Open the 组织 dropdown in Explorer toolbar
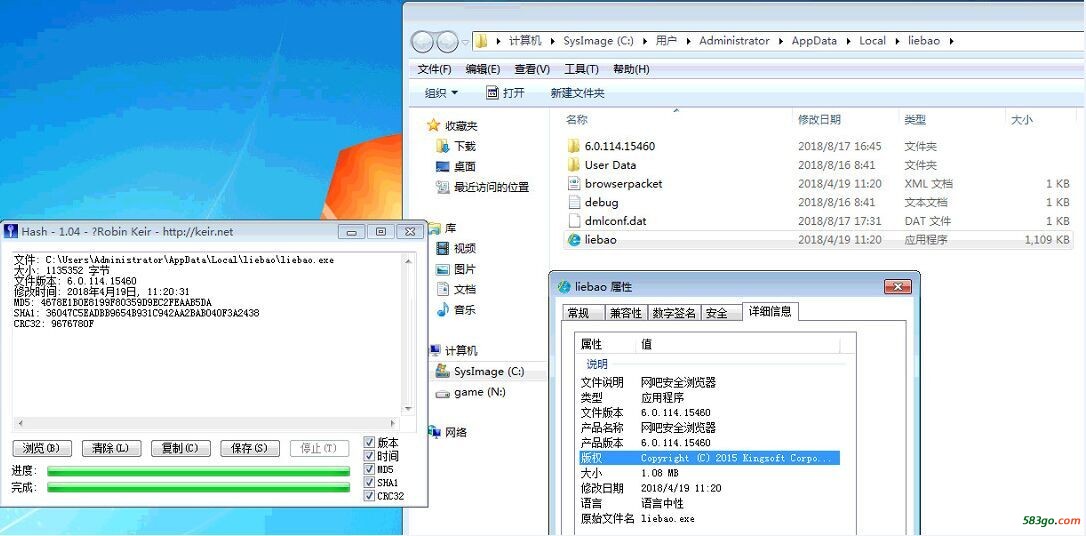This screenshot has height=536, width=1086. pos(442,93)
